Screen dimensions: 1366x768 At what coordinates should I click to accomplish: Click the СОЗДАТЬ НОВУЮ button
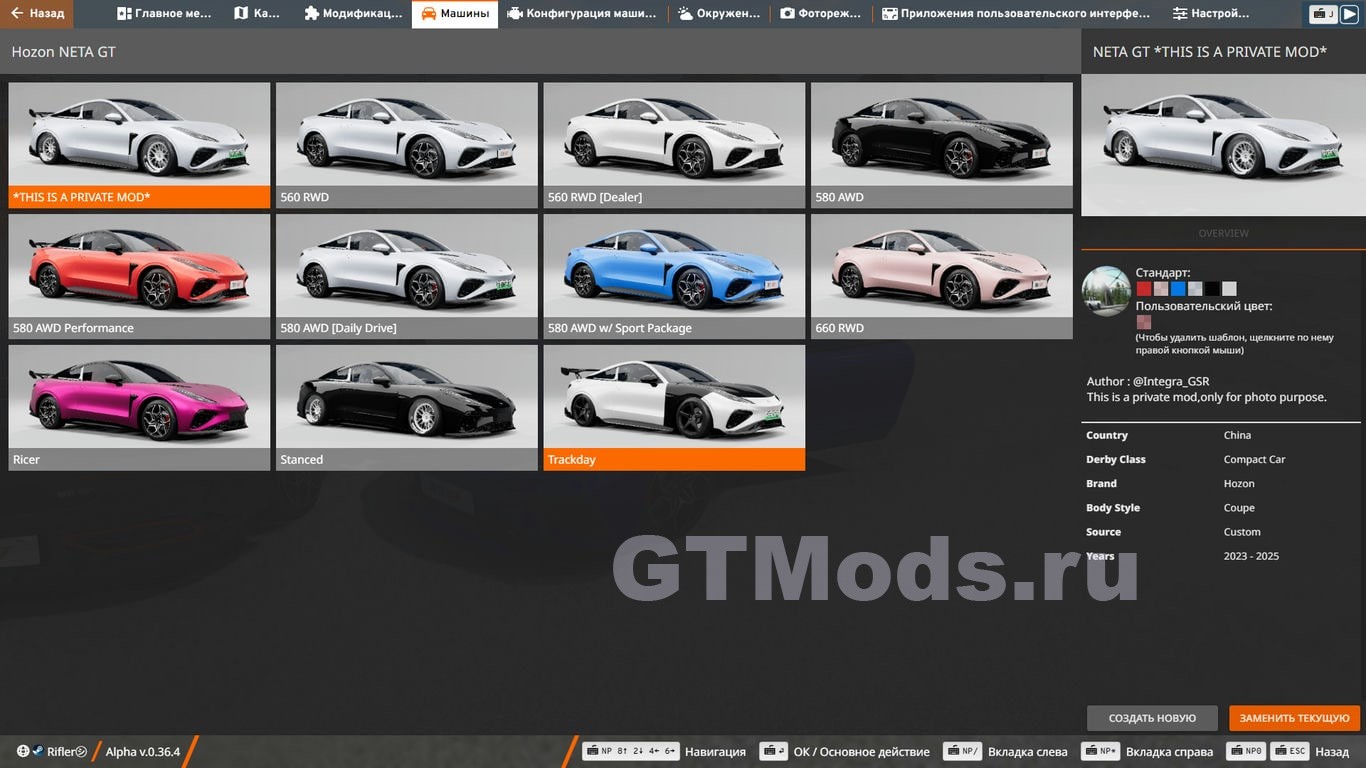click(x=1152, y=718)
